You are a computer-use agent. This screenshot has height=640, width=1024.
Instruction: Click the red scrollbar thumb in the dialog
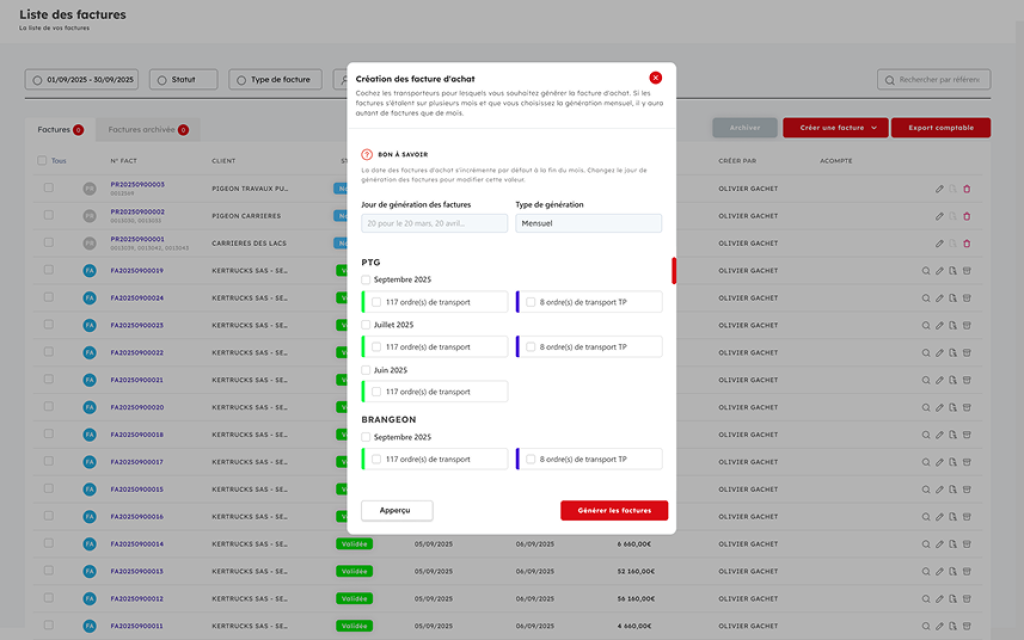coord(674,270)
